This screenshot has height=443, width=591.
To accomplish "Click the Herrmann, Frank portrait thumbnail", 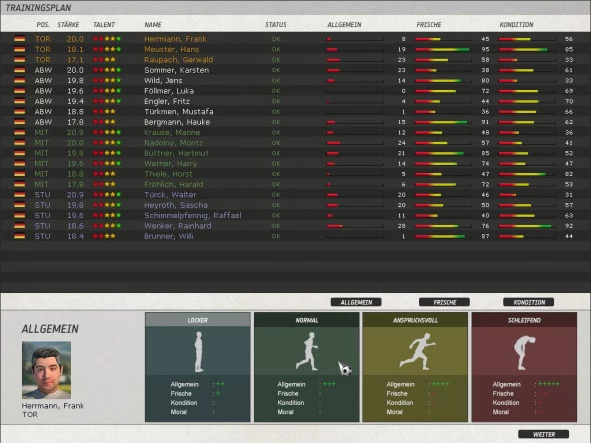I will [46, 370].
